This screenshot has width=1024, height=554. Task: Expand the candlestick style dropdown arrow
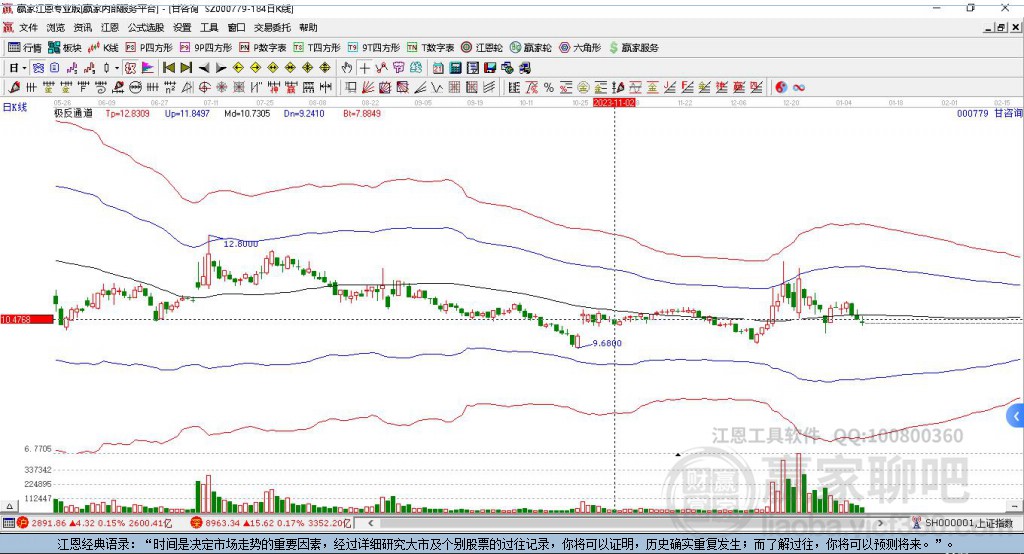coord(117,68)
